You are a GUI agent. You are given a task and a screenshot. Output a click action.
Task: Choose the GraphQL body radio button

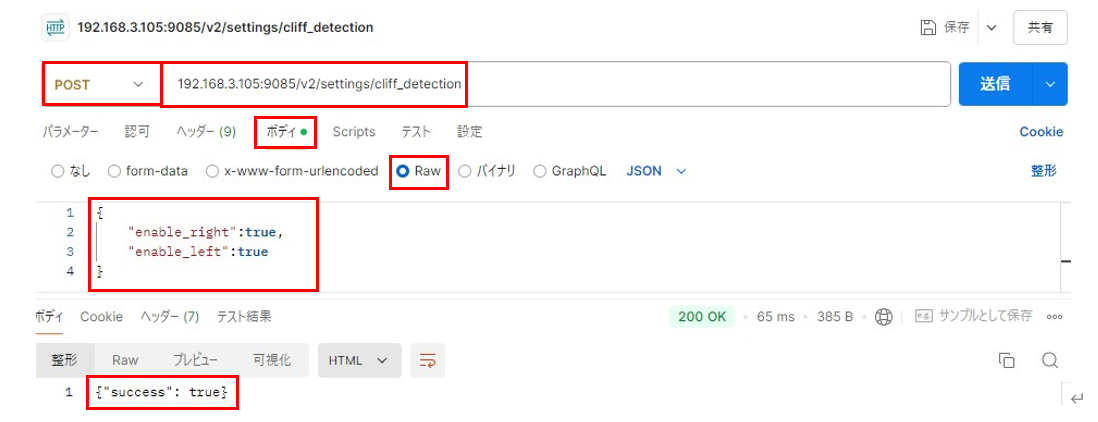pos(540,171)
